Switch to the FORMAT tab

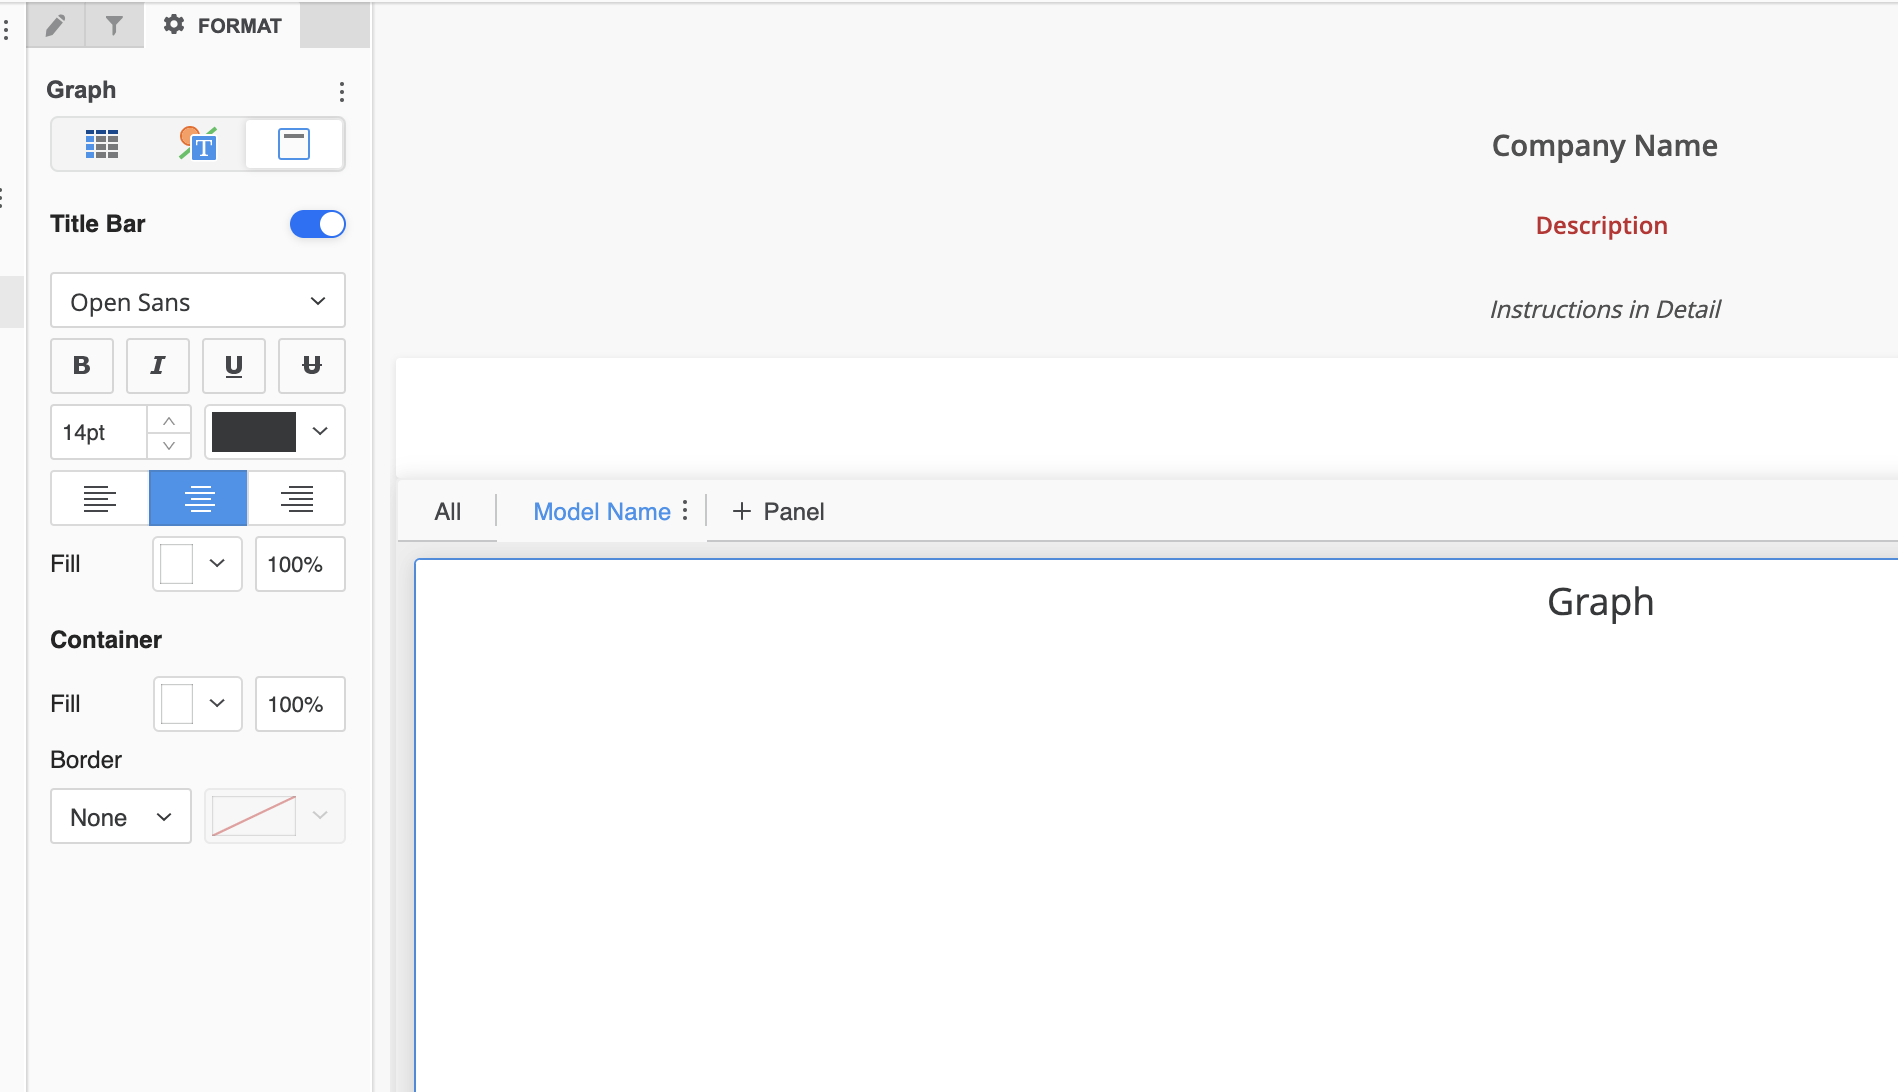(222, 25)
